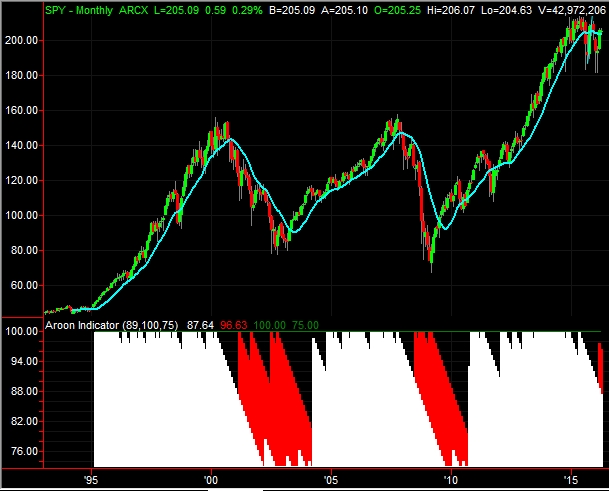This screenshot has width=609, height=491.
Task: Click the last price L=205.09
Action: tap(176, 10)
